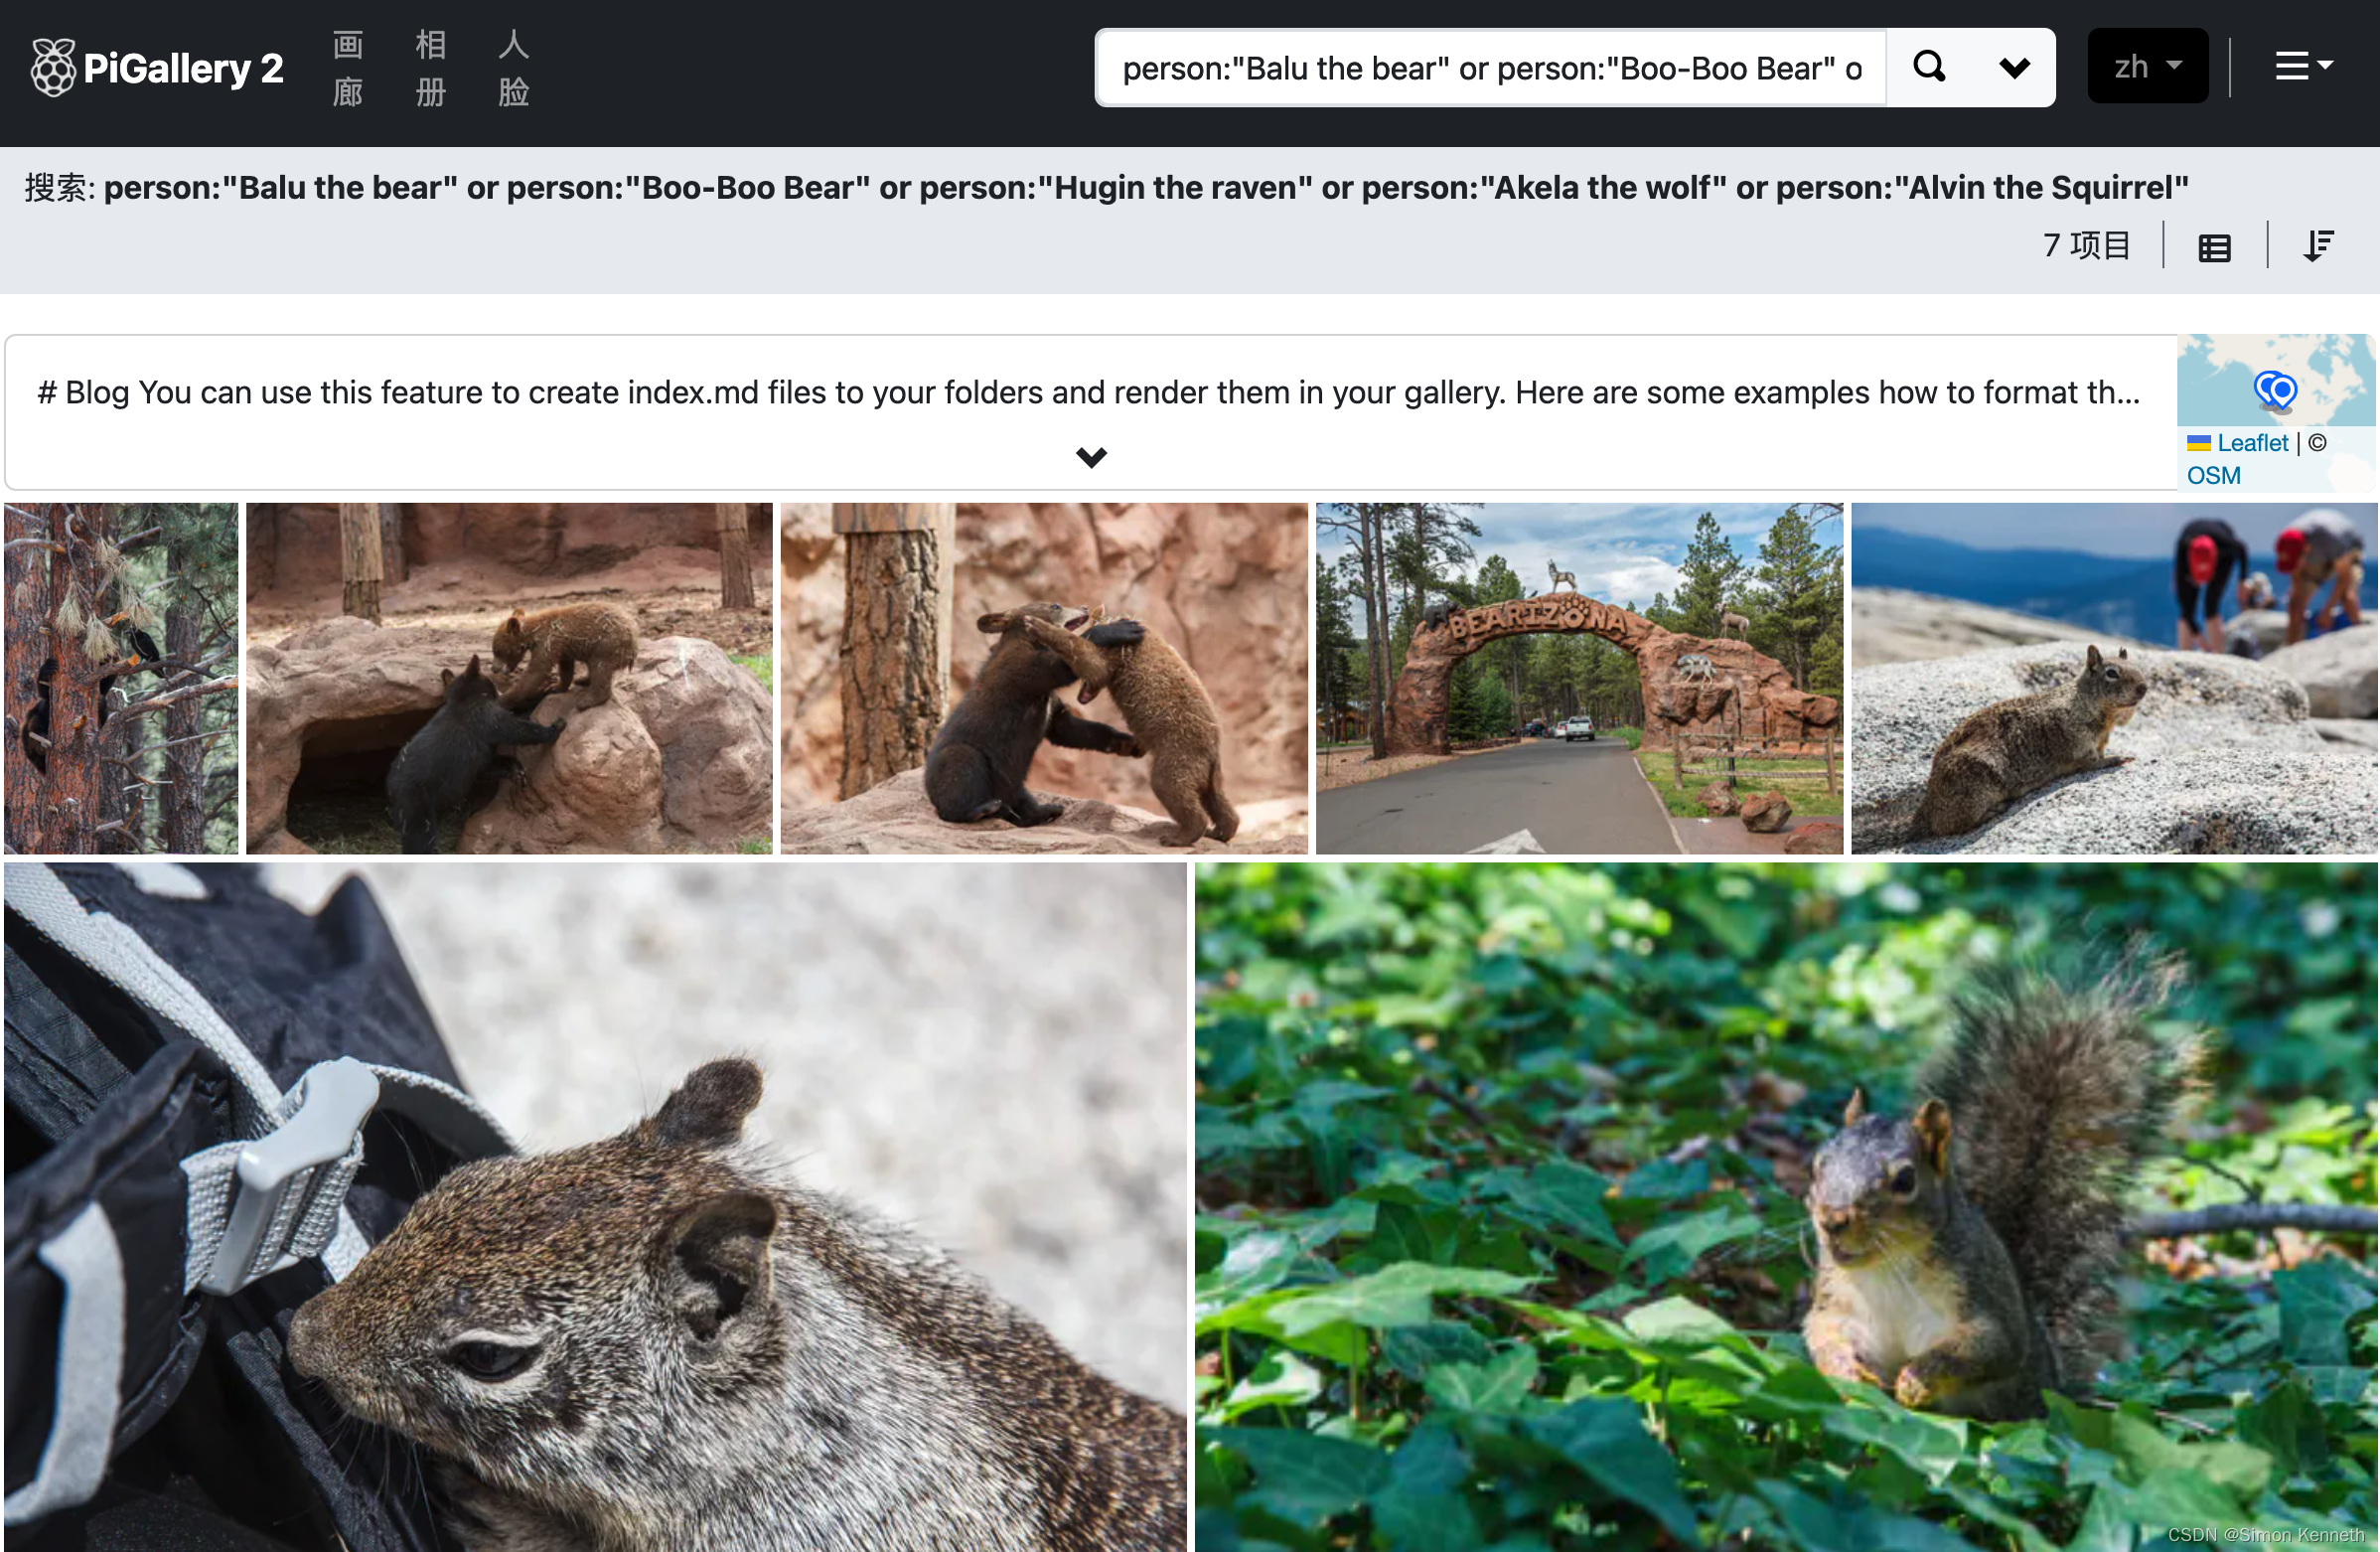This screenshot has width=2380, height=1552.
Task: Click inside the search query field
Action: pyautogui.click(x=1490, y=68)
